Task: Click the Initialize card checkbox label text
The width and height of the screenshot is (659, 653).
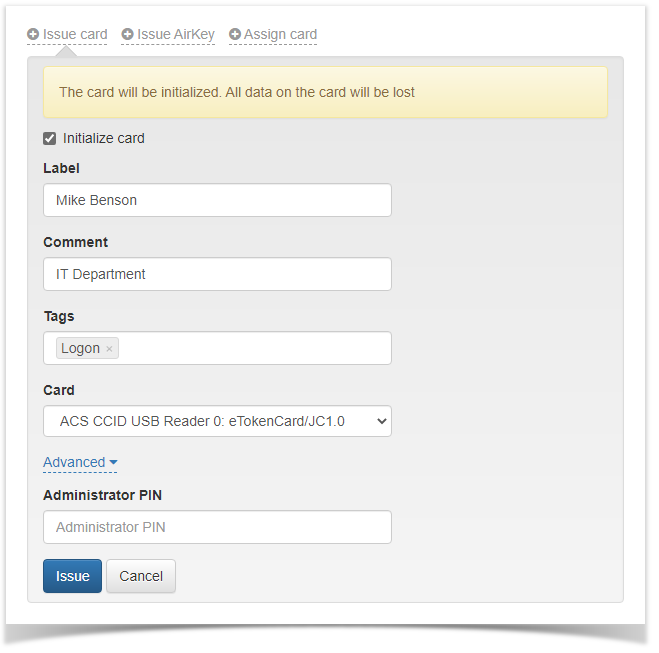Action: [103, 139]
